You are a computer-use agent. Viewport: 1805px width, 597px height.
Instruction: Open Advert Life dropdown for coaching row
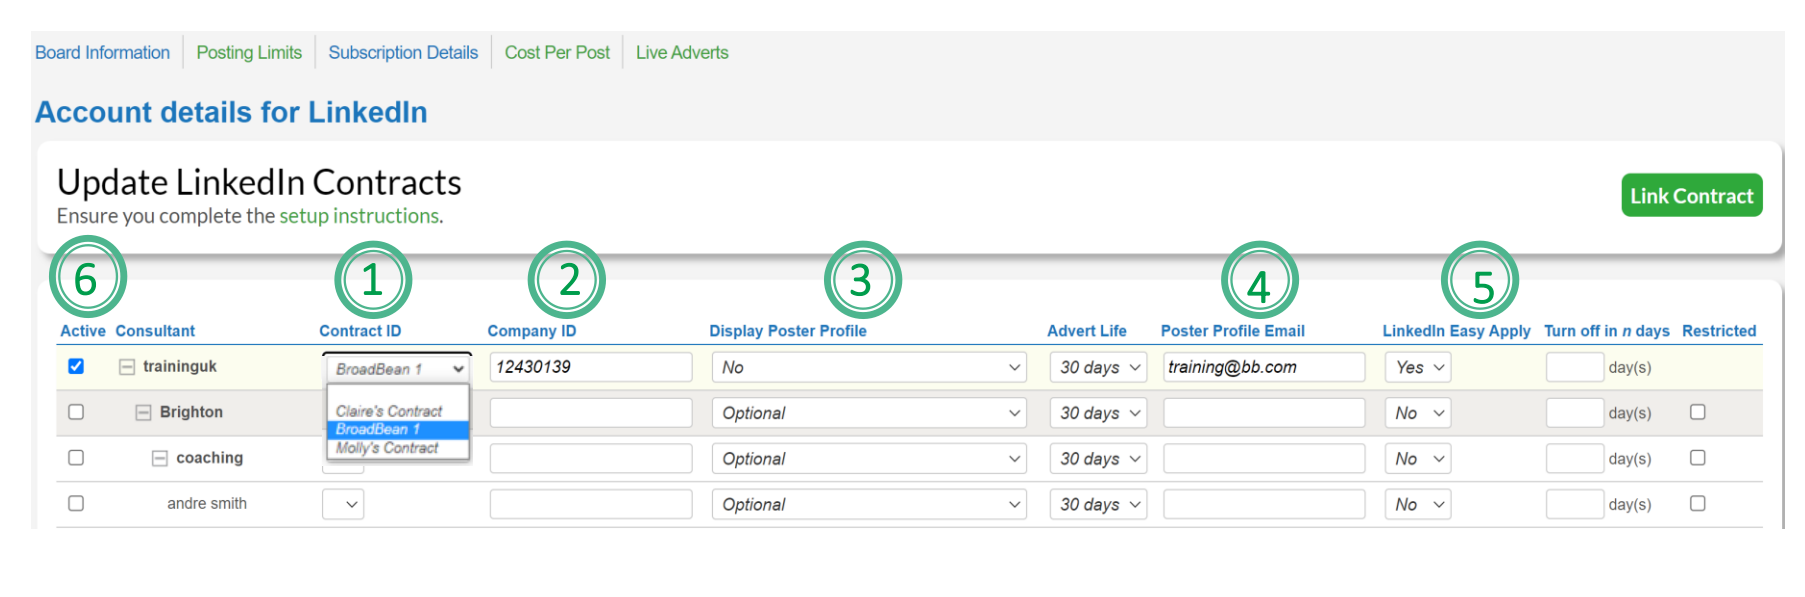tap(1097, 459)
